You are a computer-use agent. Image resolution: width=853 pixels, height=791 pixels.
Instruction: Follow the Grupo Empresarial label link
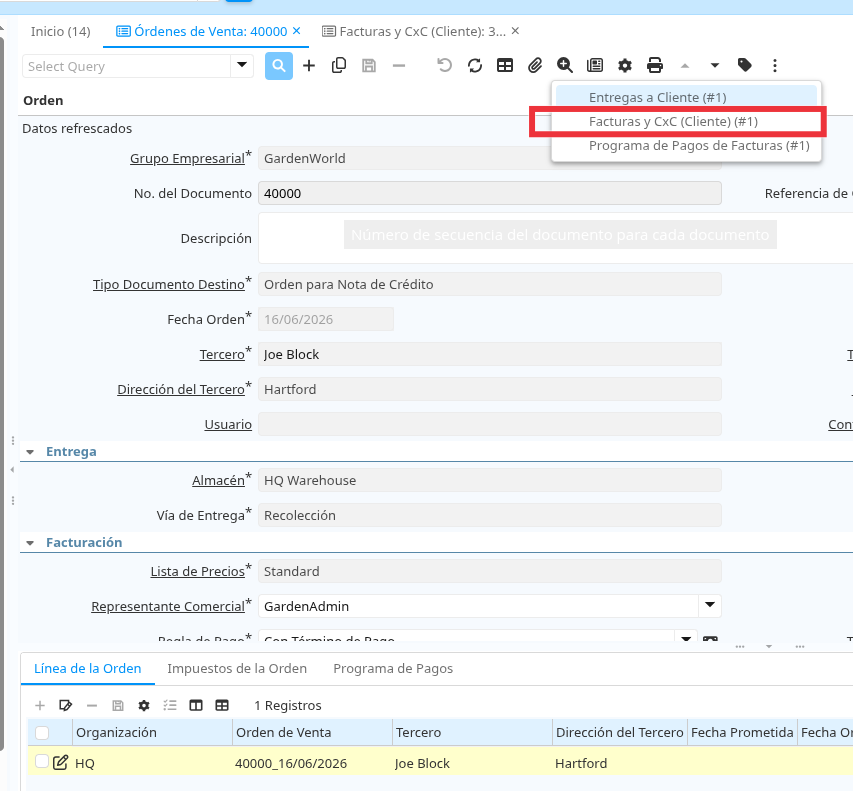coord(187,159)
